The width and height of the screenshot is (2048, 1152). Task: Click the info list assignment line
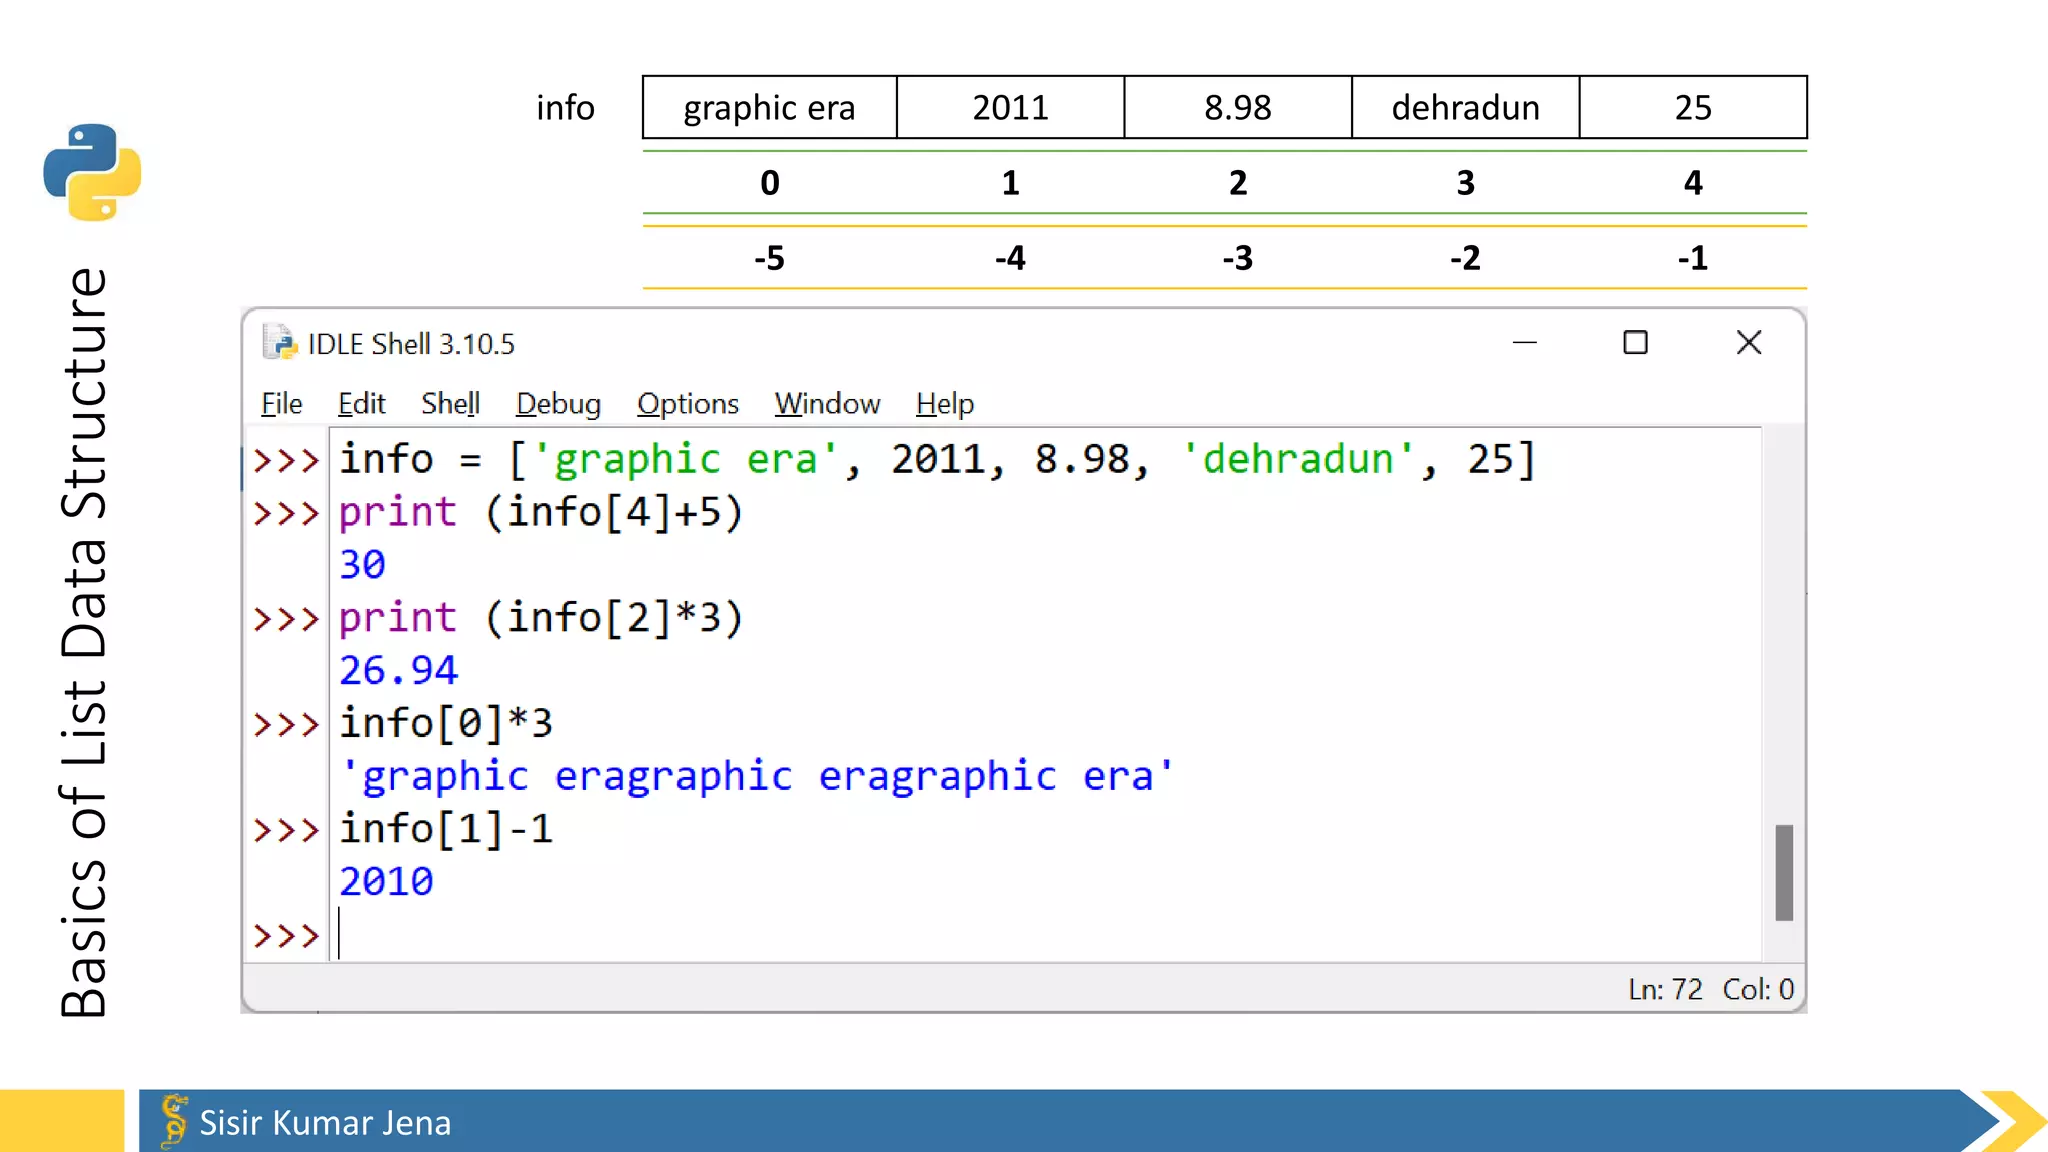937,460
